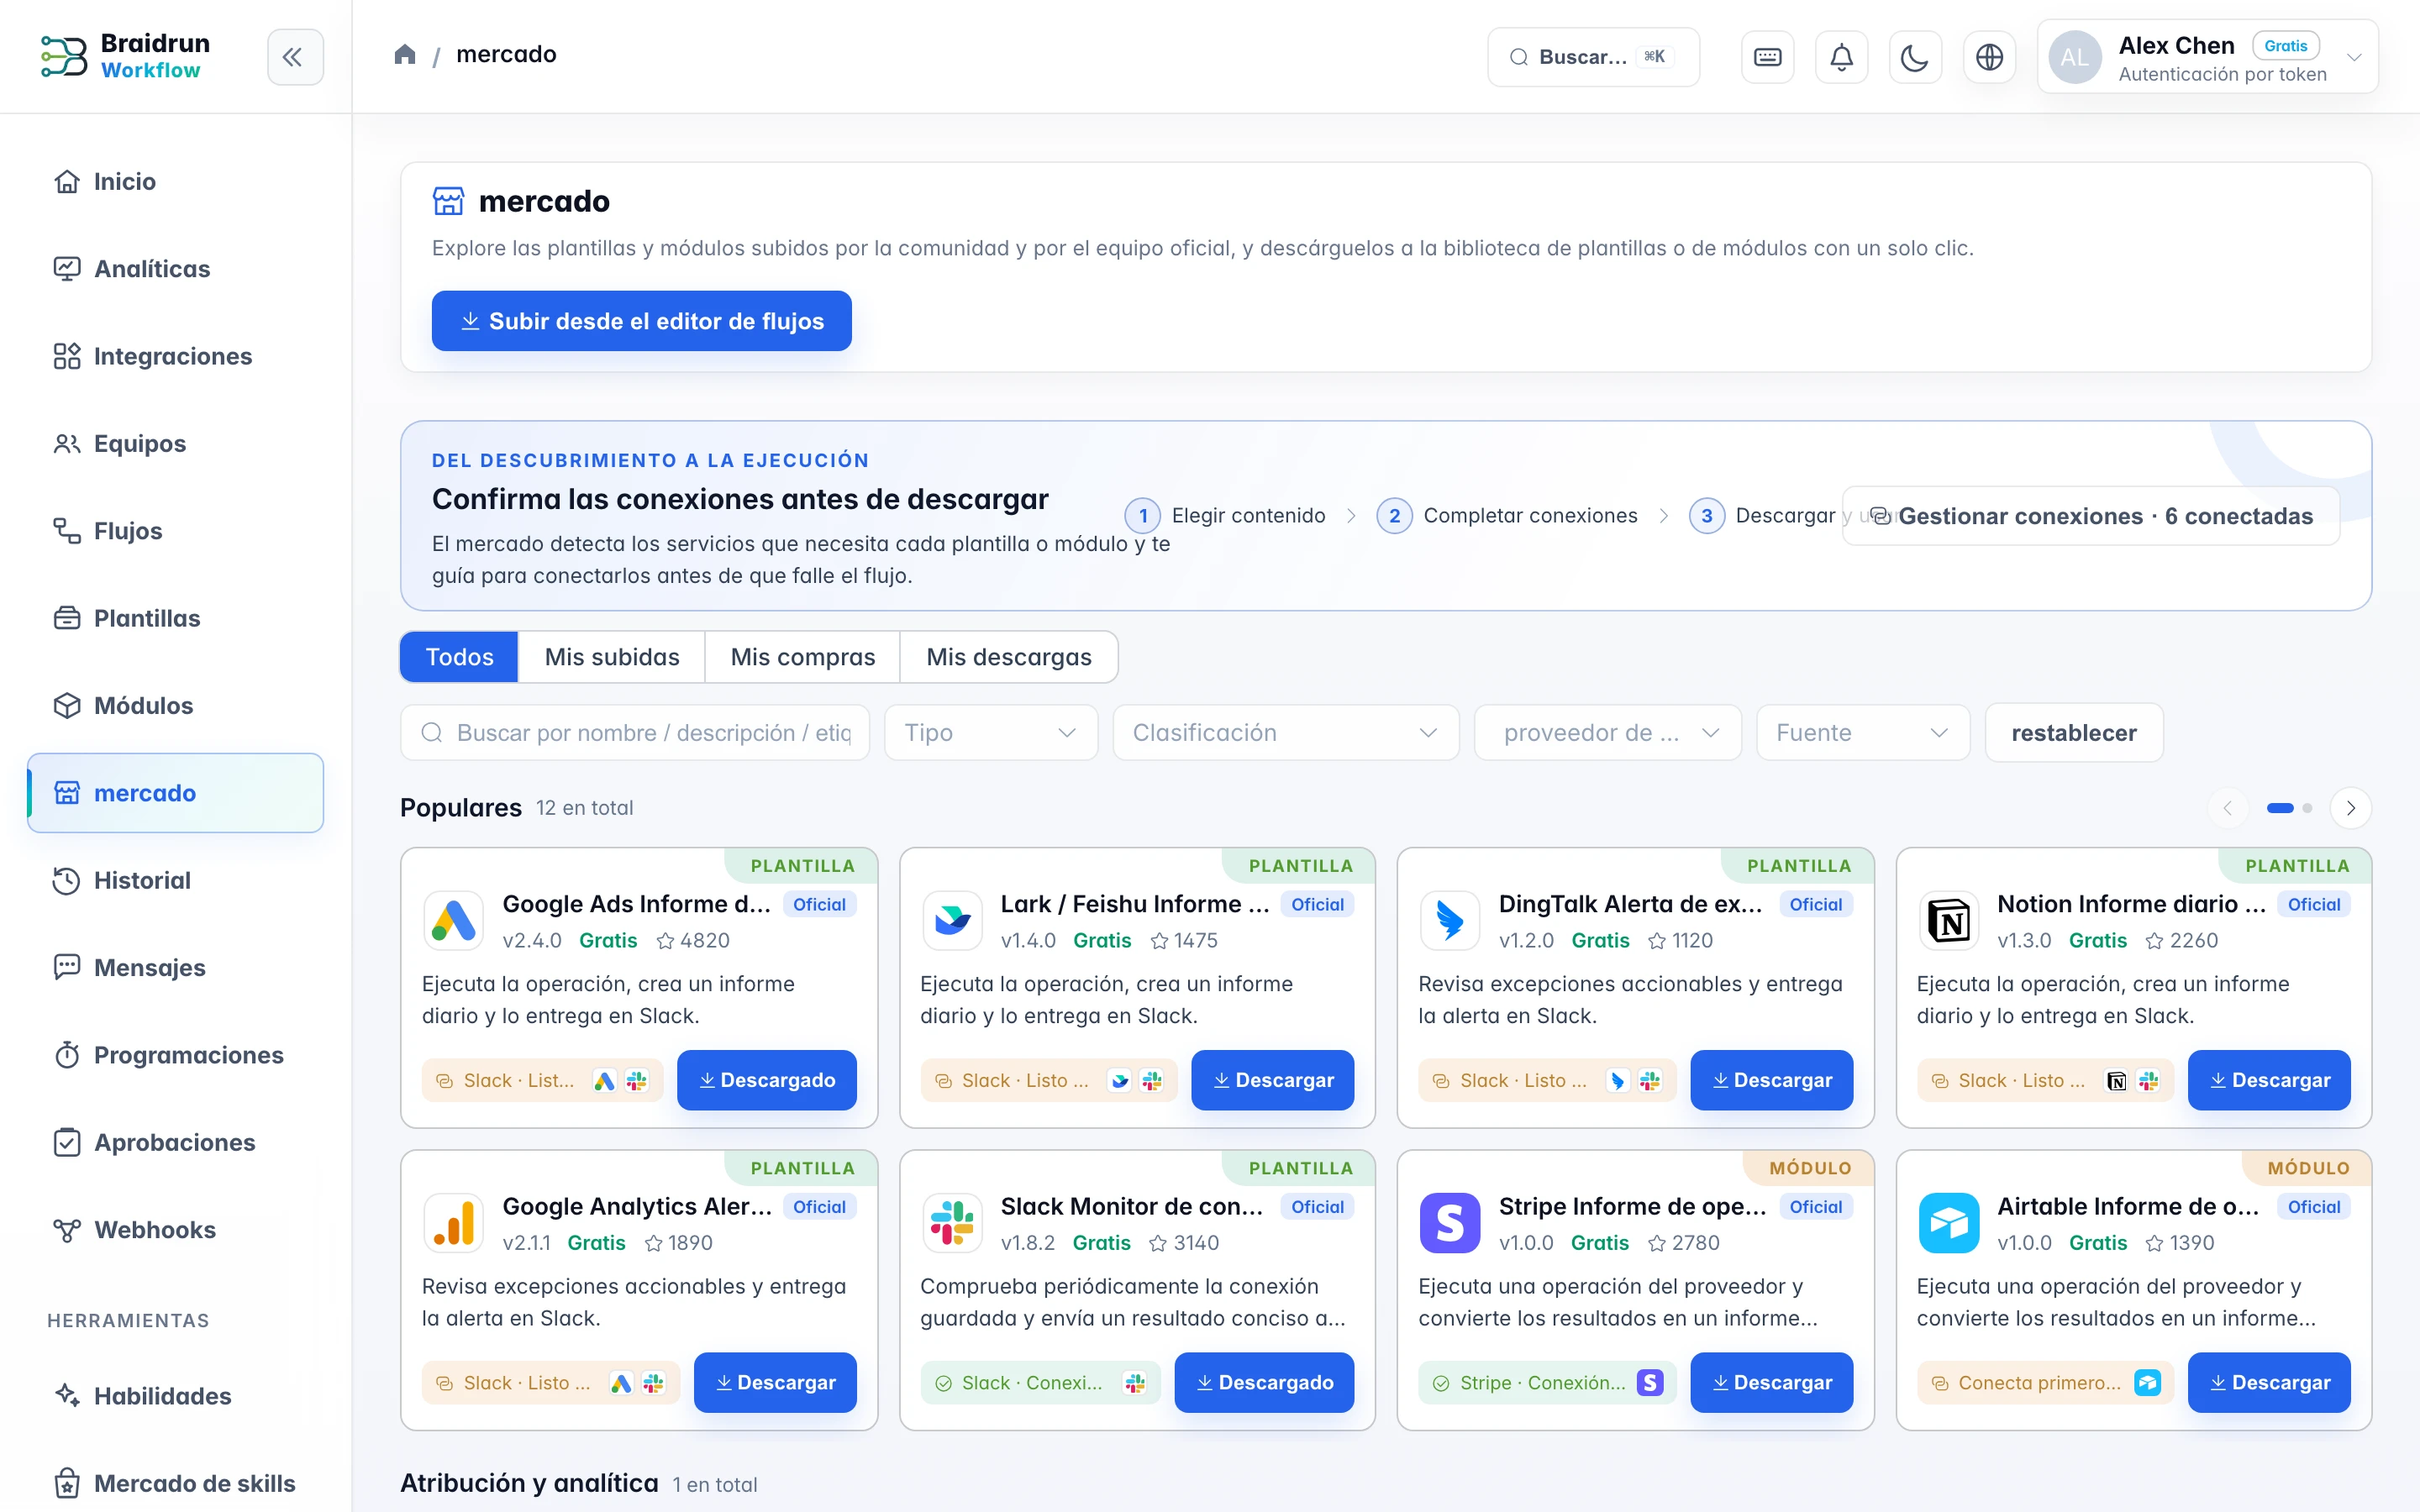
Task: Click DingTalk logo icon on card
Action: pos(1450,920)
